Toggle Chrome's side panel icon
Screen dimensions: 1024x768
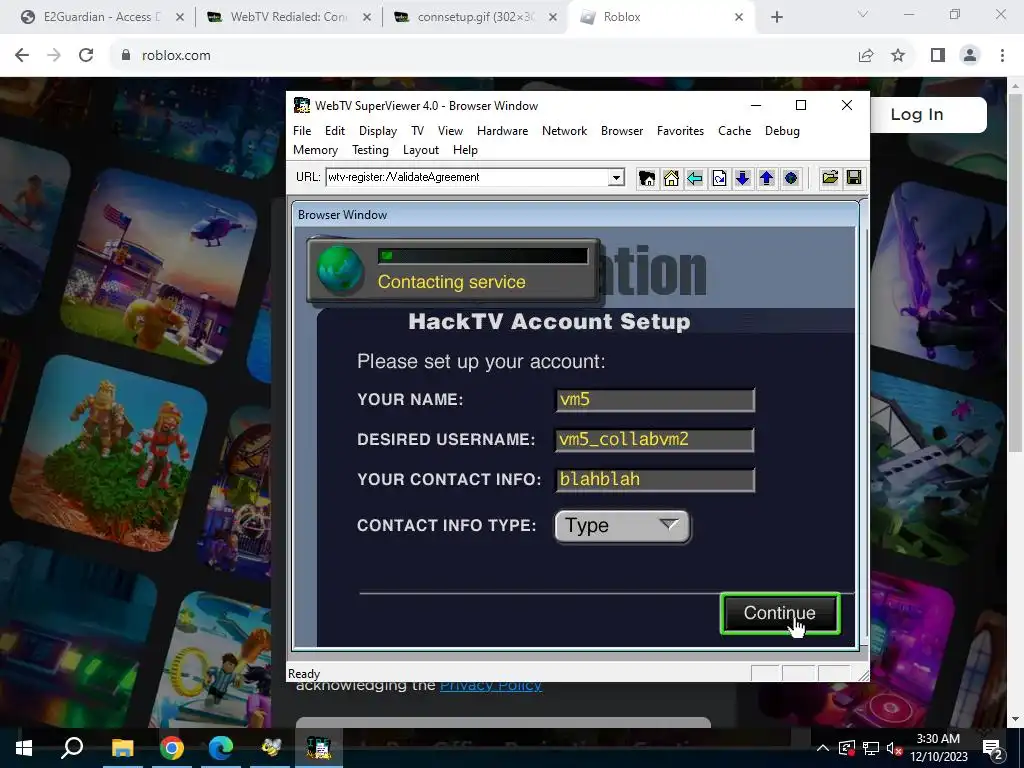tap(938, 56)
